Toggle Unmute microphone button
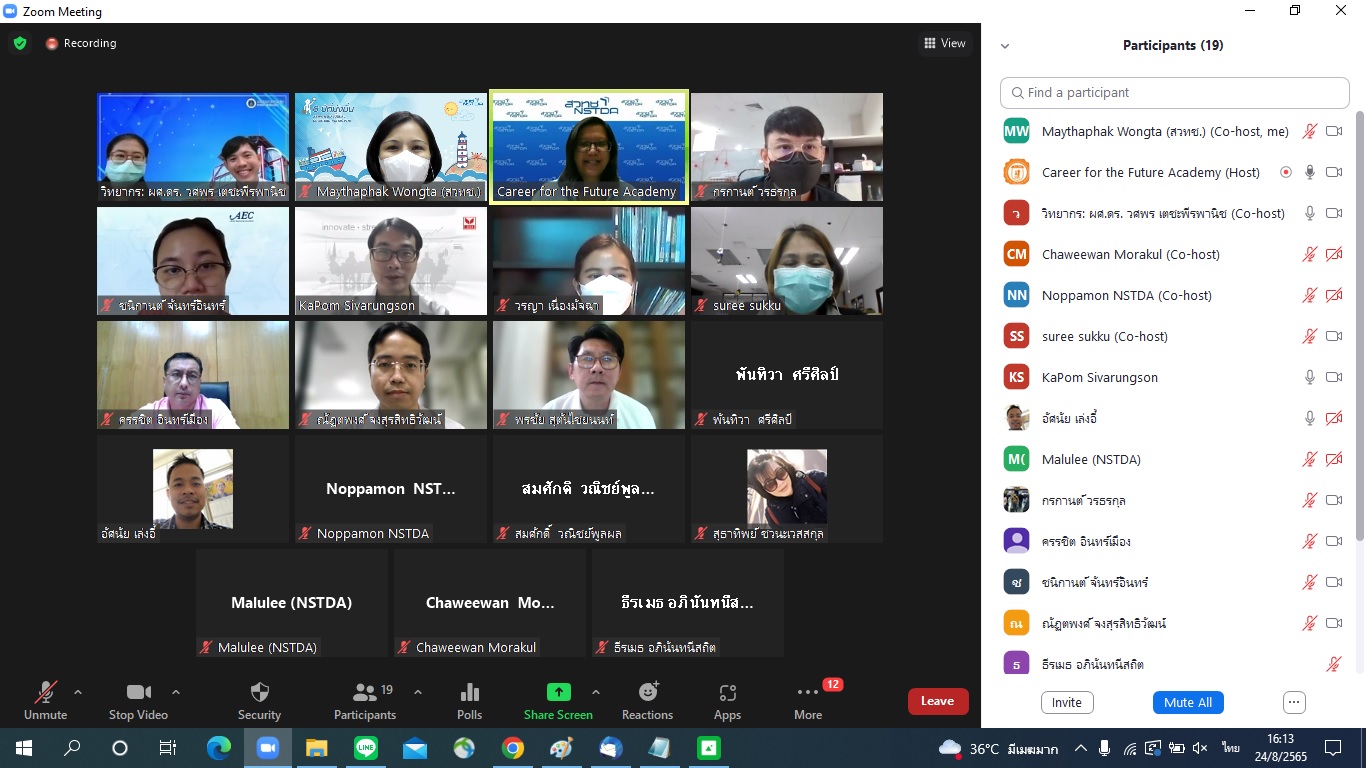Screen dimensions: 1366x768 pyautogui.click(x=45, y=693)
